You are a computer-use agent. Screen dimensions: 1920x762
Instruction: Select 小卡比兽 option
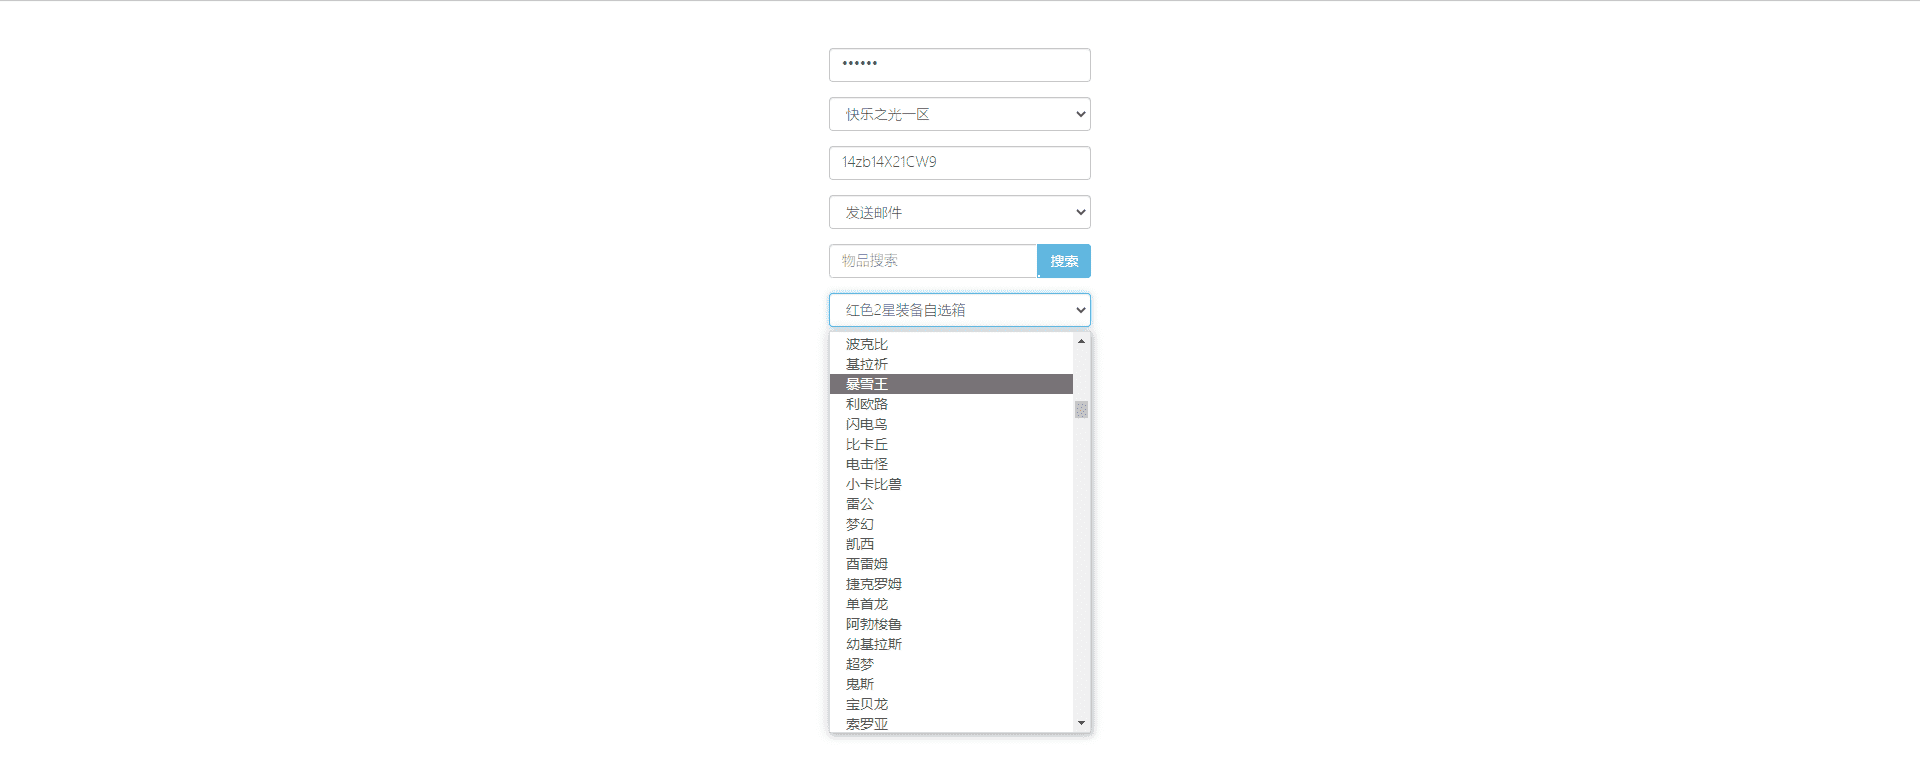[x=951, y=484]
